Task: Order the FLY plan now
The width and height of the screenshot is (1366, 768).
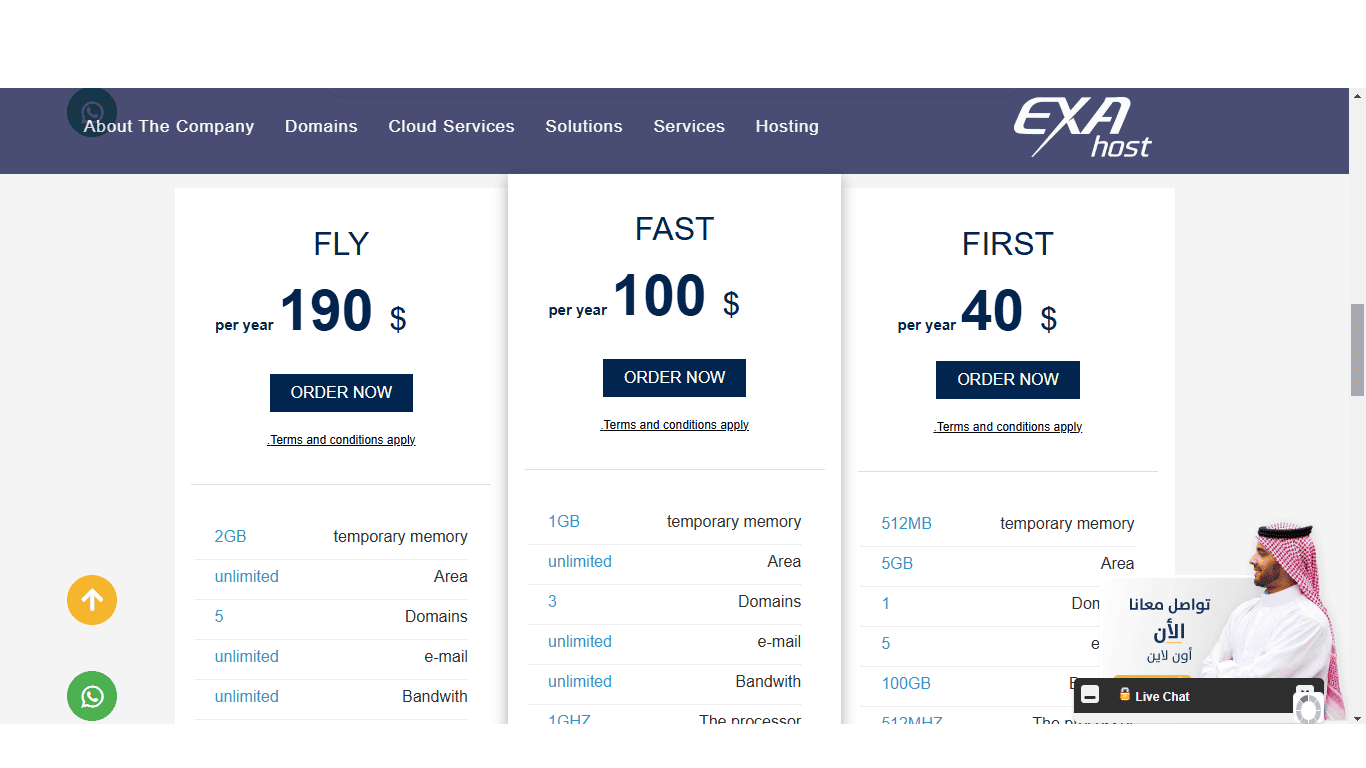Action: tap(341, 393)
